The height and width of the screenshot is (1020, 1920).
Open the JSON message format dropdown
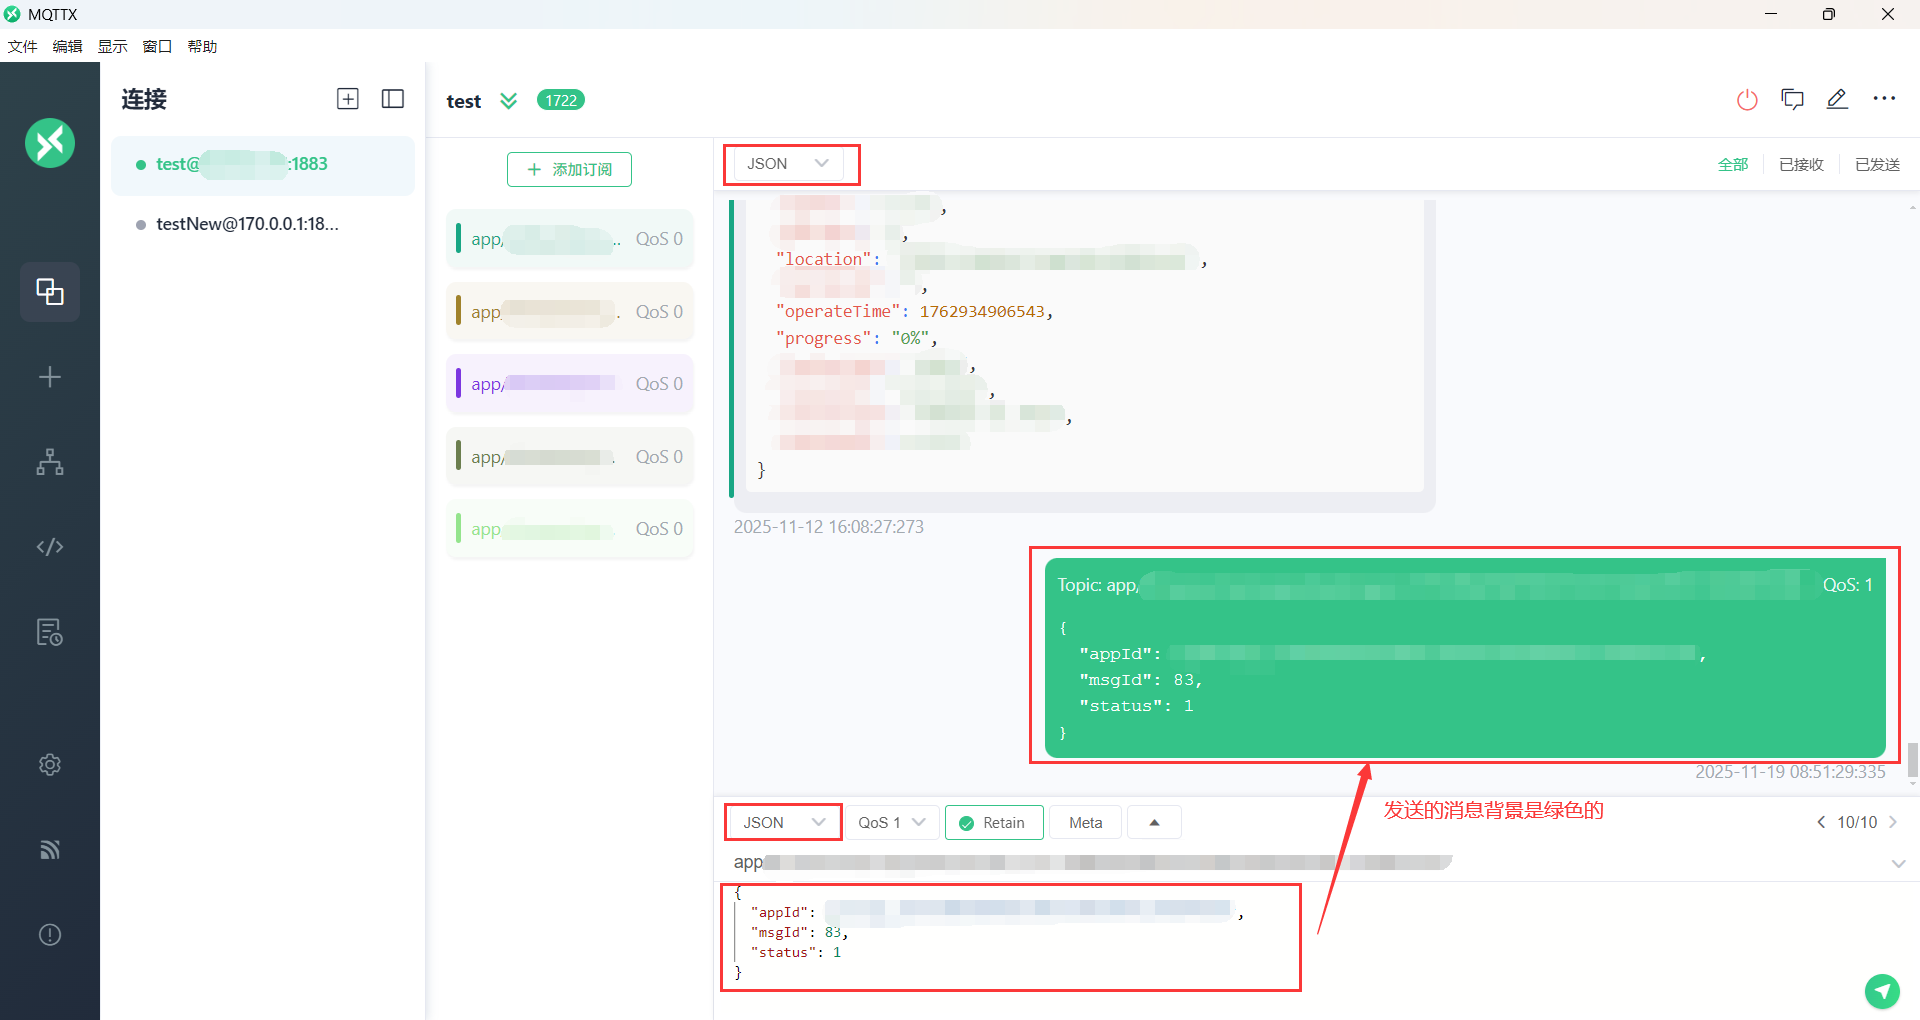790,163
